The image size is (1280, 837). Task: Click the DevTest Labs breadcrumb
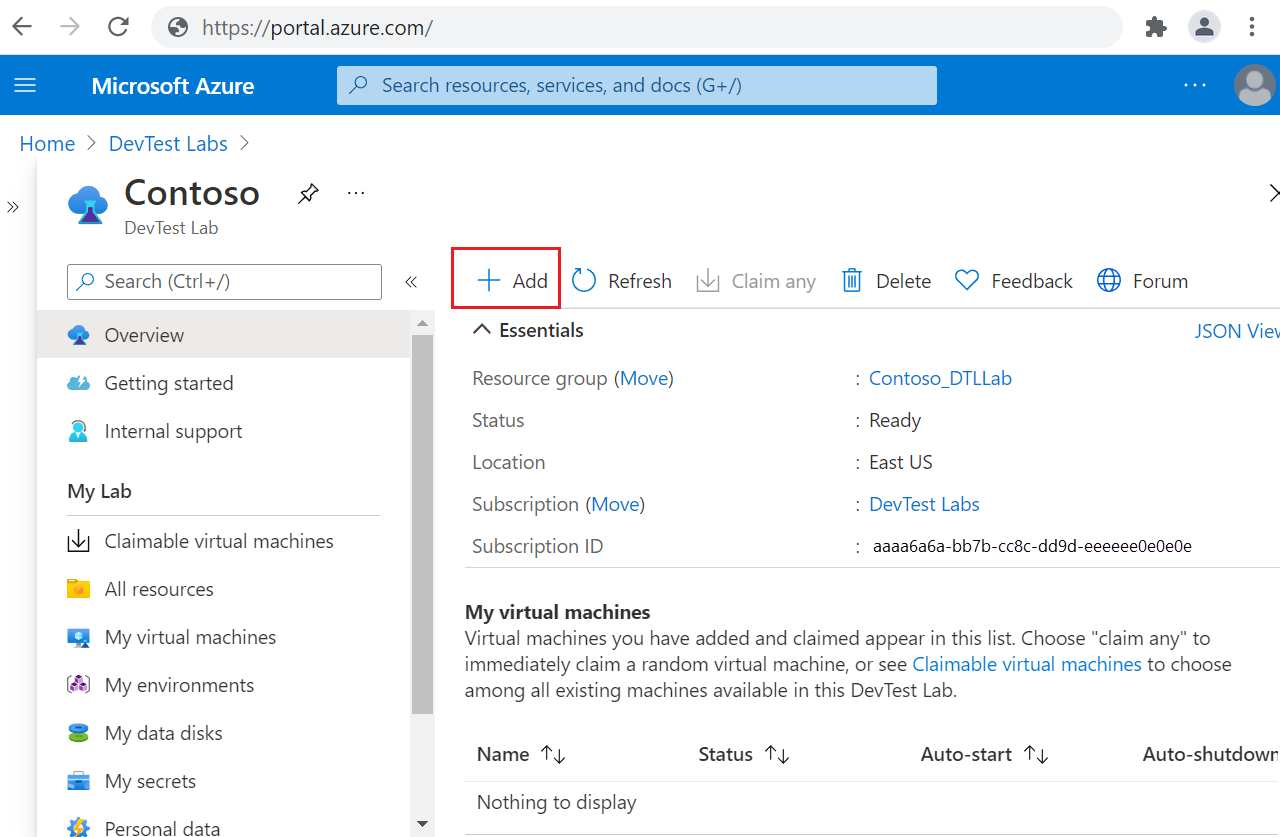[x=168, y=143]
